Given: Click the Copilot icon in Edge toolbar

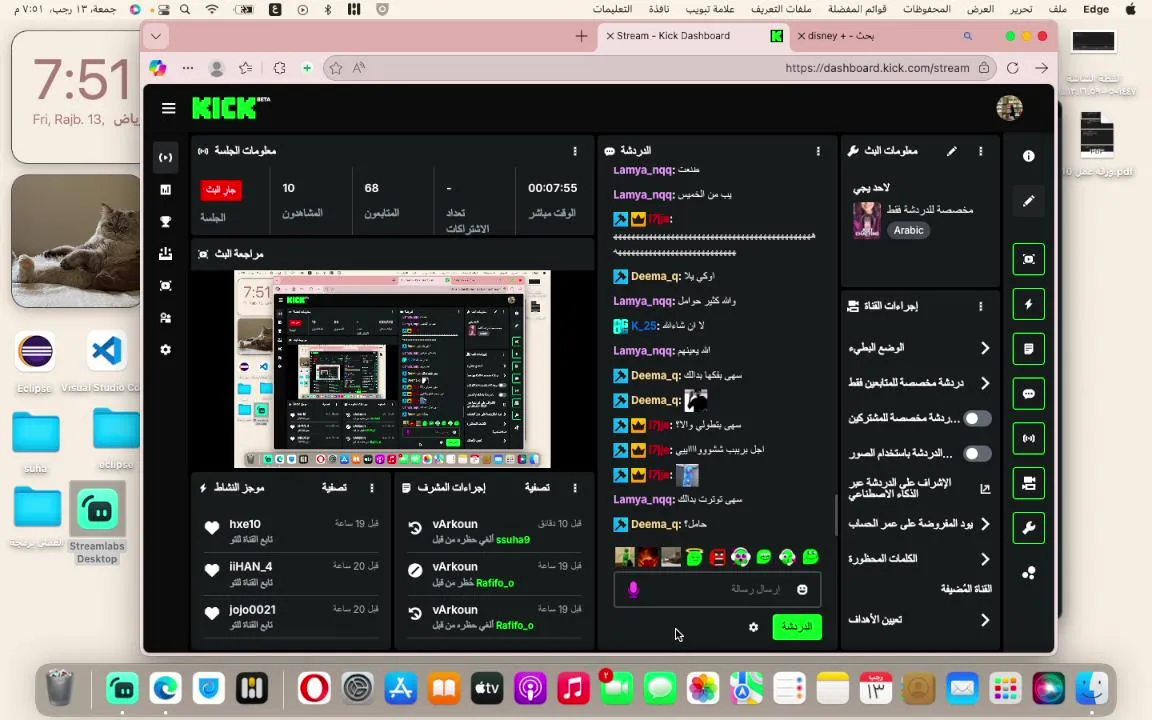Looking at the screenshot, I should (x=157, y=68).
